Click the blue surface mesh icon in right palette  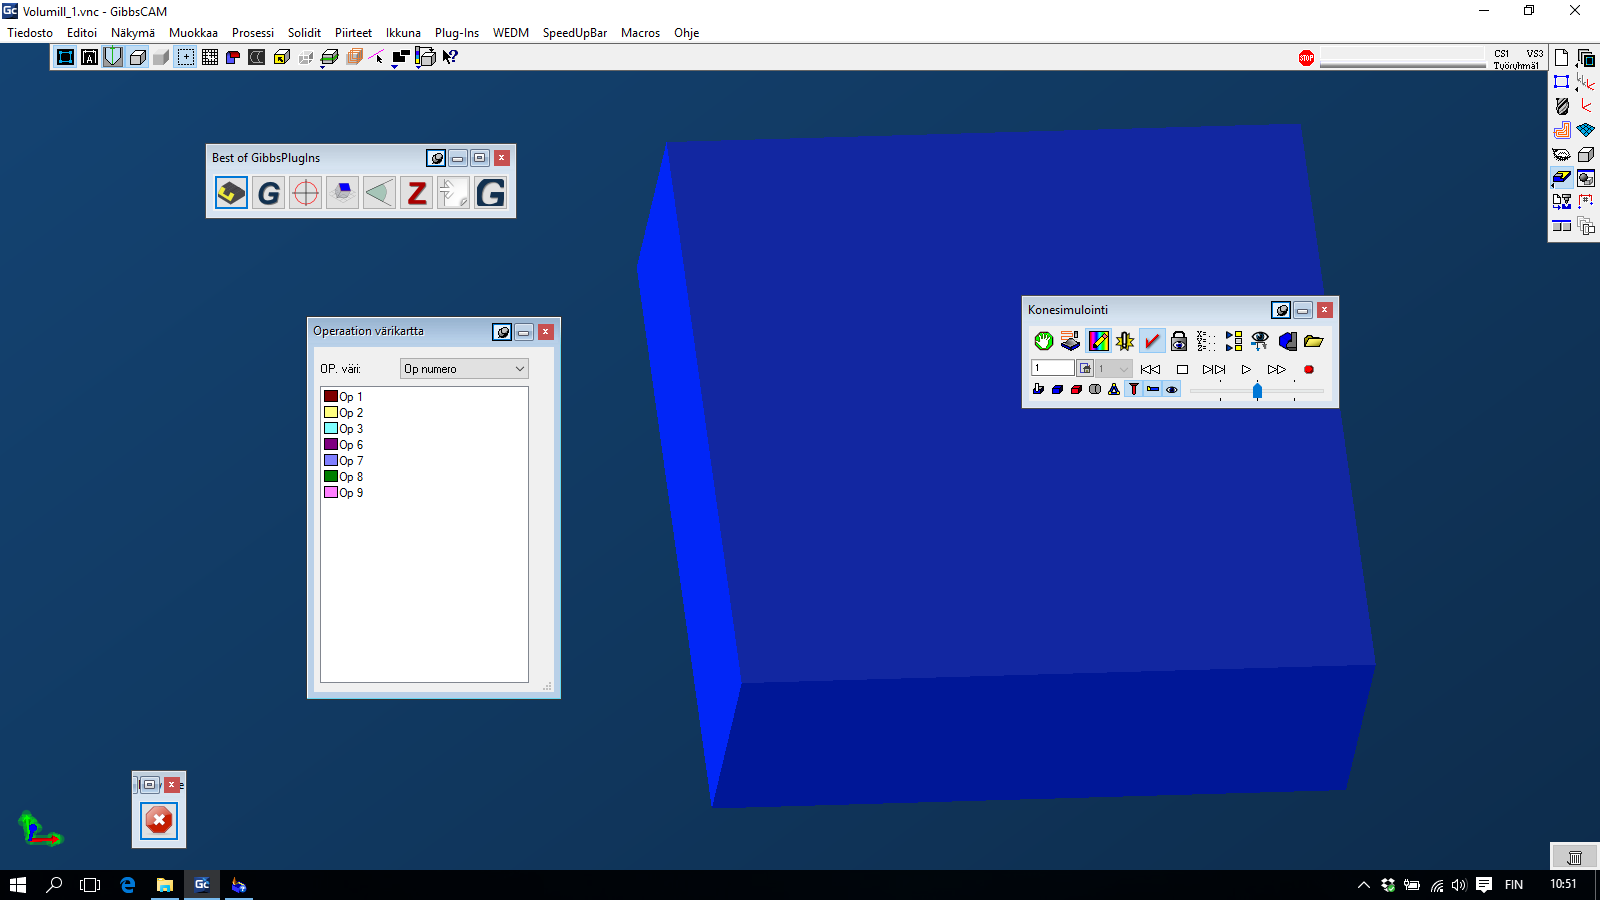[1586, 130]
